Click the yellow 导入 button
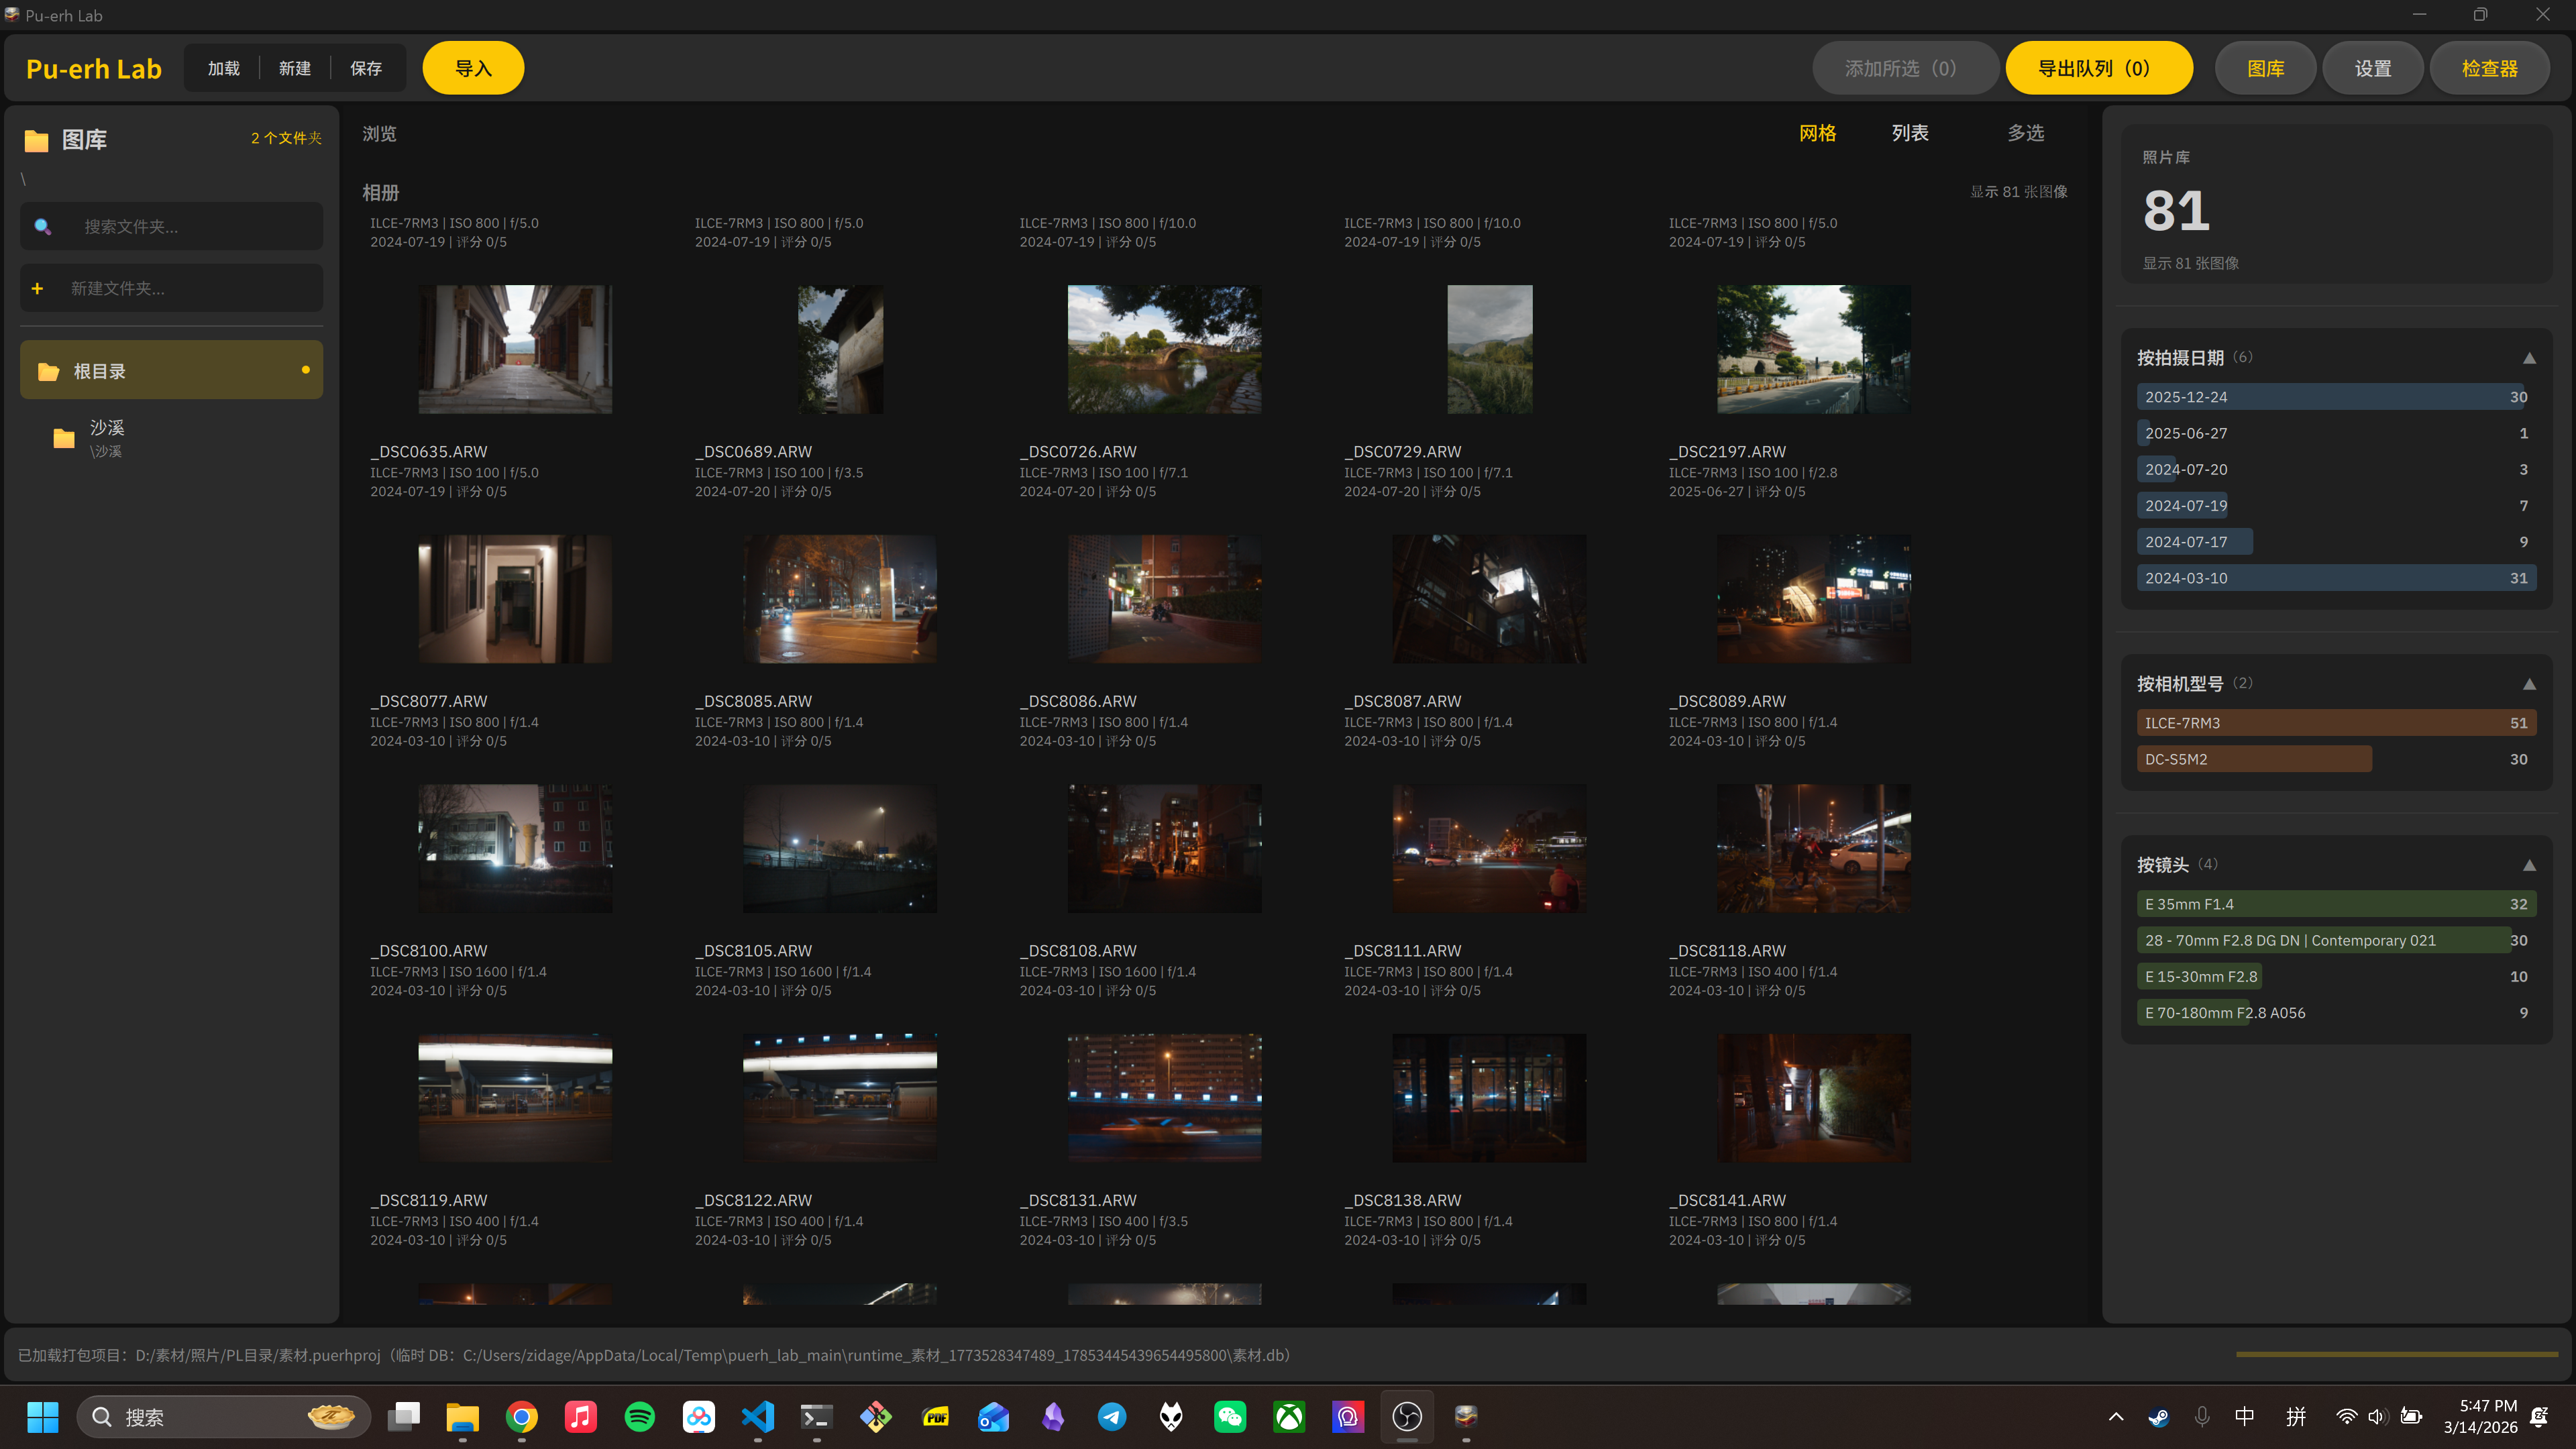This screenshot has width=2576, height=1449. [x=473, y=68]
